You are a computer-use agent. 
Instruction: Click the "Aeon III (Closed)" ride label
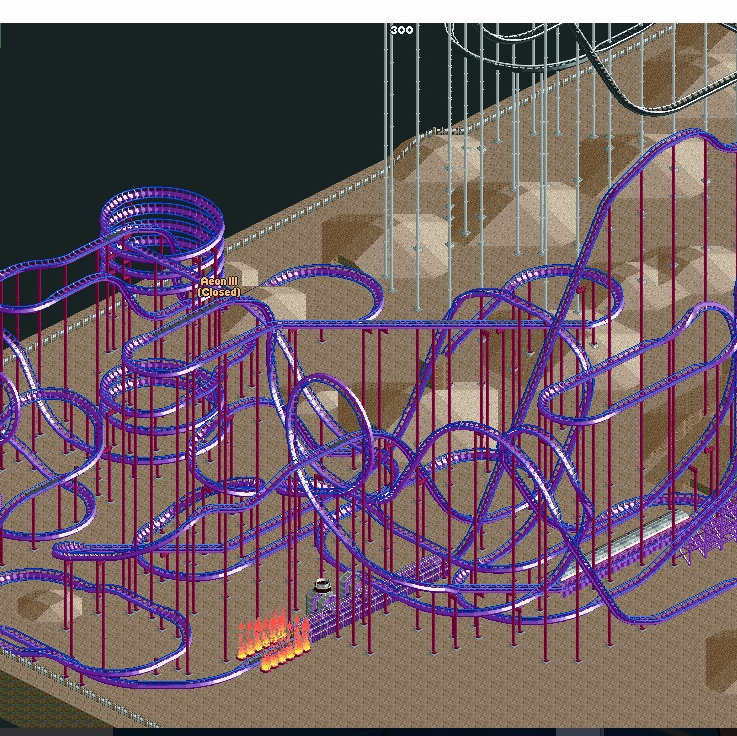[219, 287]
